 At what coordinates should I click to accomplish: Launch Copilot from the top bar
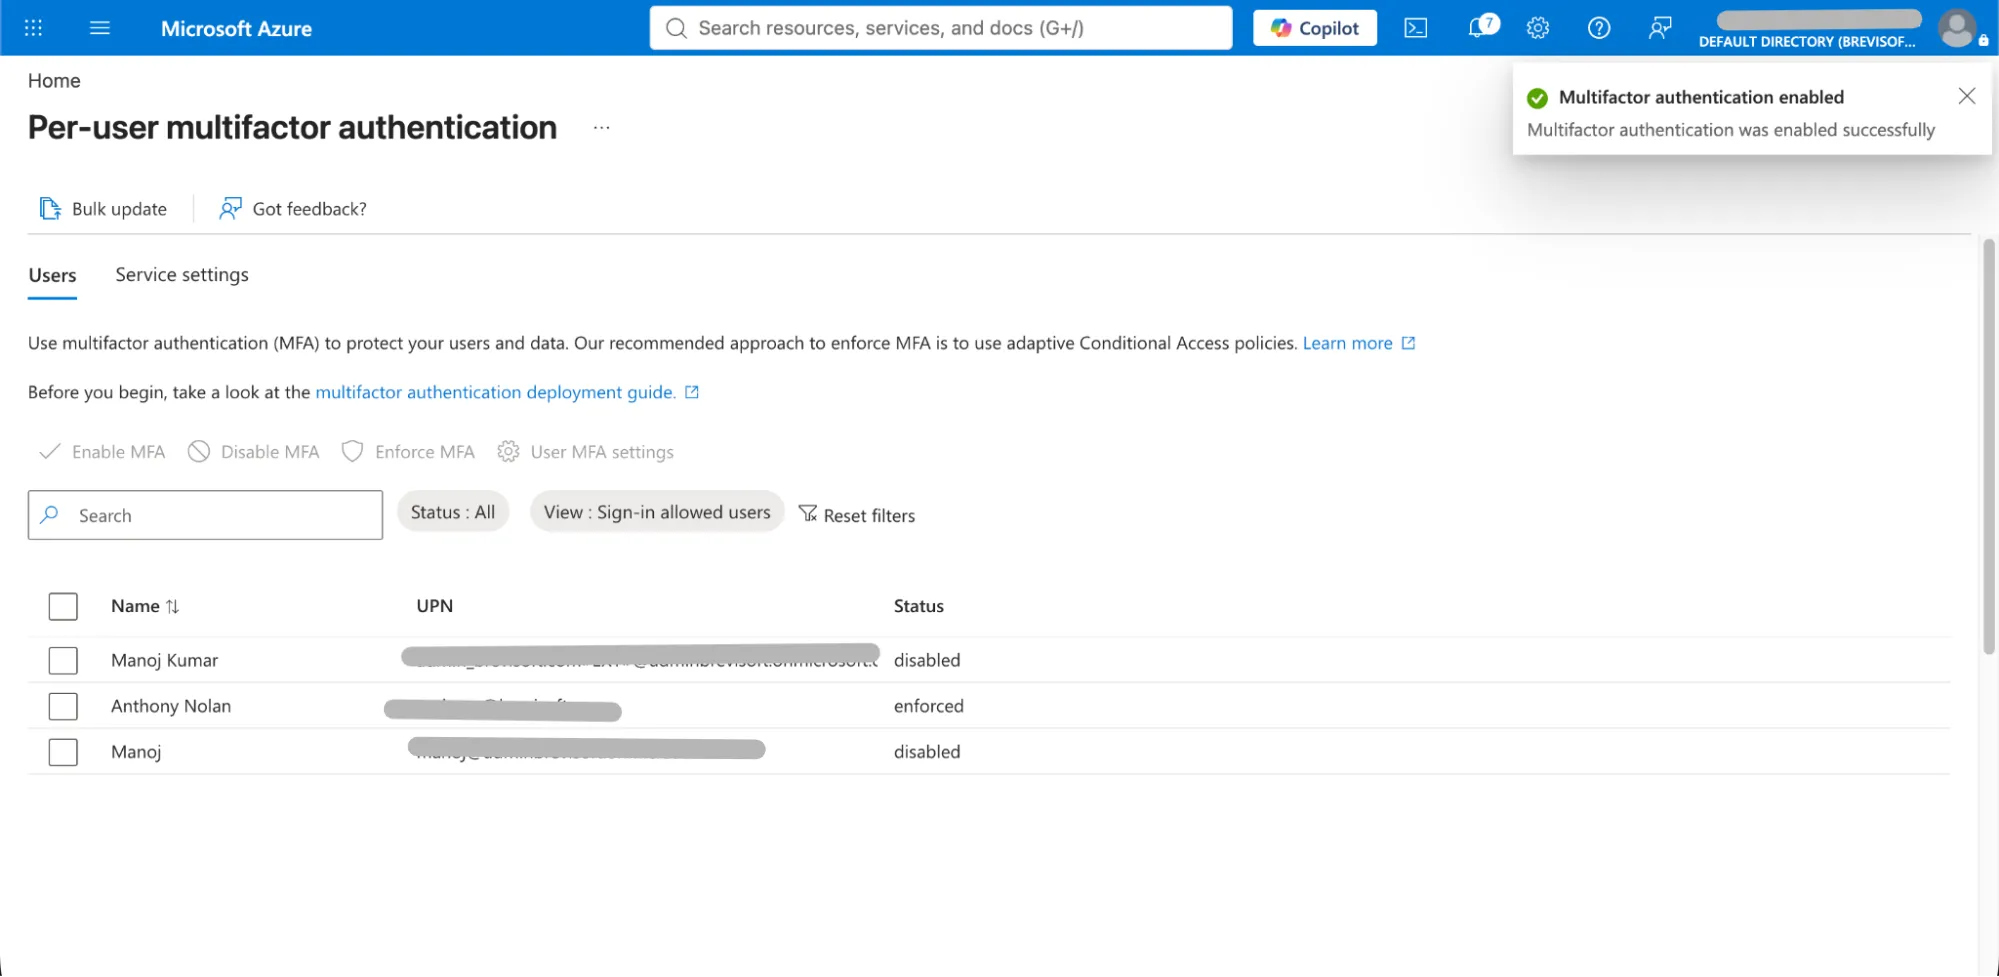pos(1314,28)
